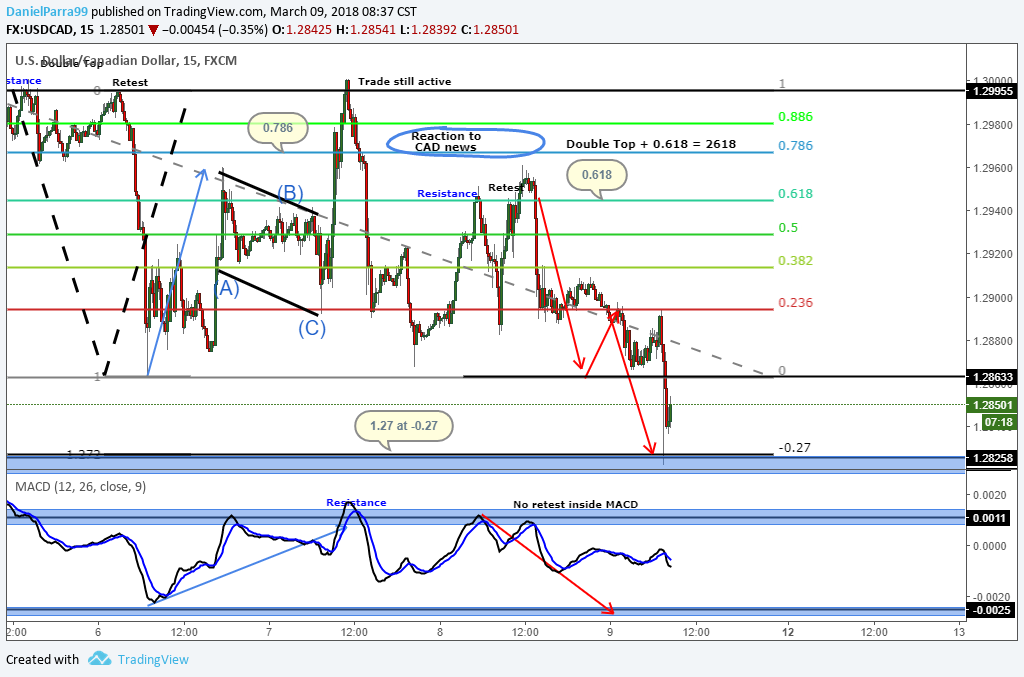Viewport: 1024px width, 677px height.
Task: Click the 'Trade still active' label
Action: tap(404, 82)
